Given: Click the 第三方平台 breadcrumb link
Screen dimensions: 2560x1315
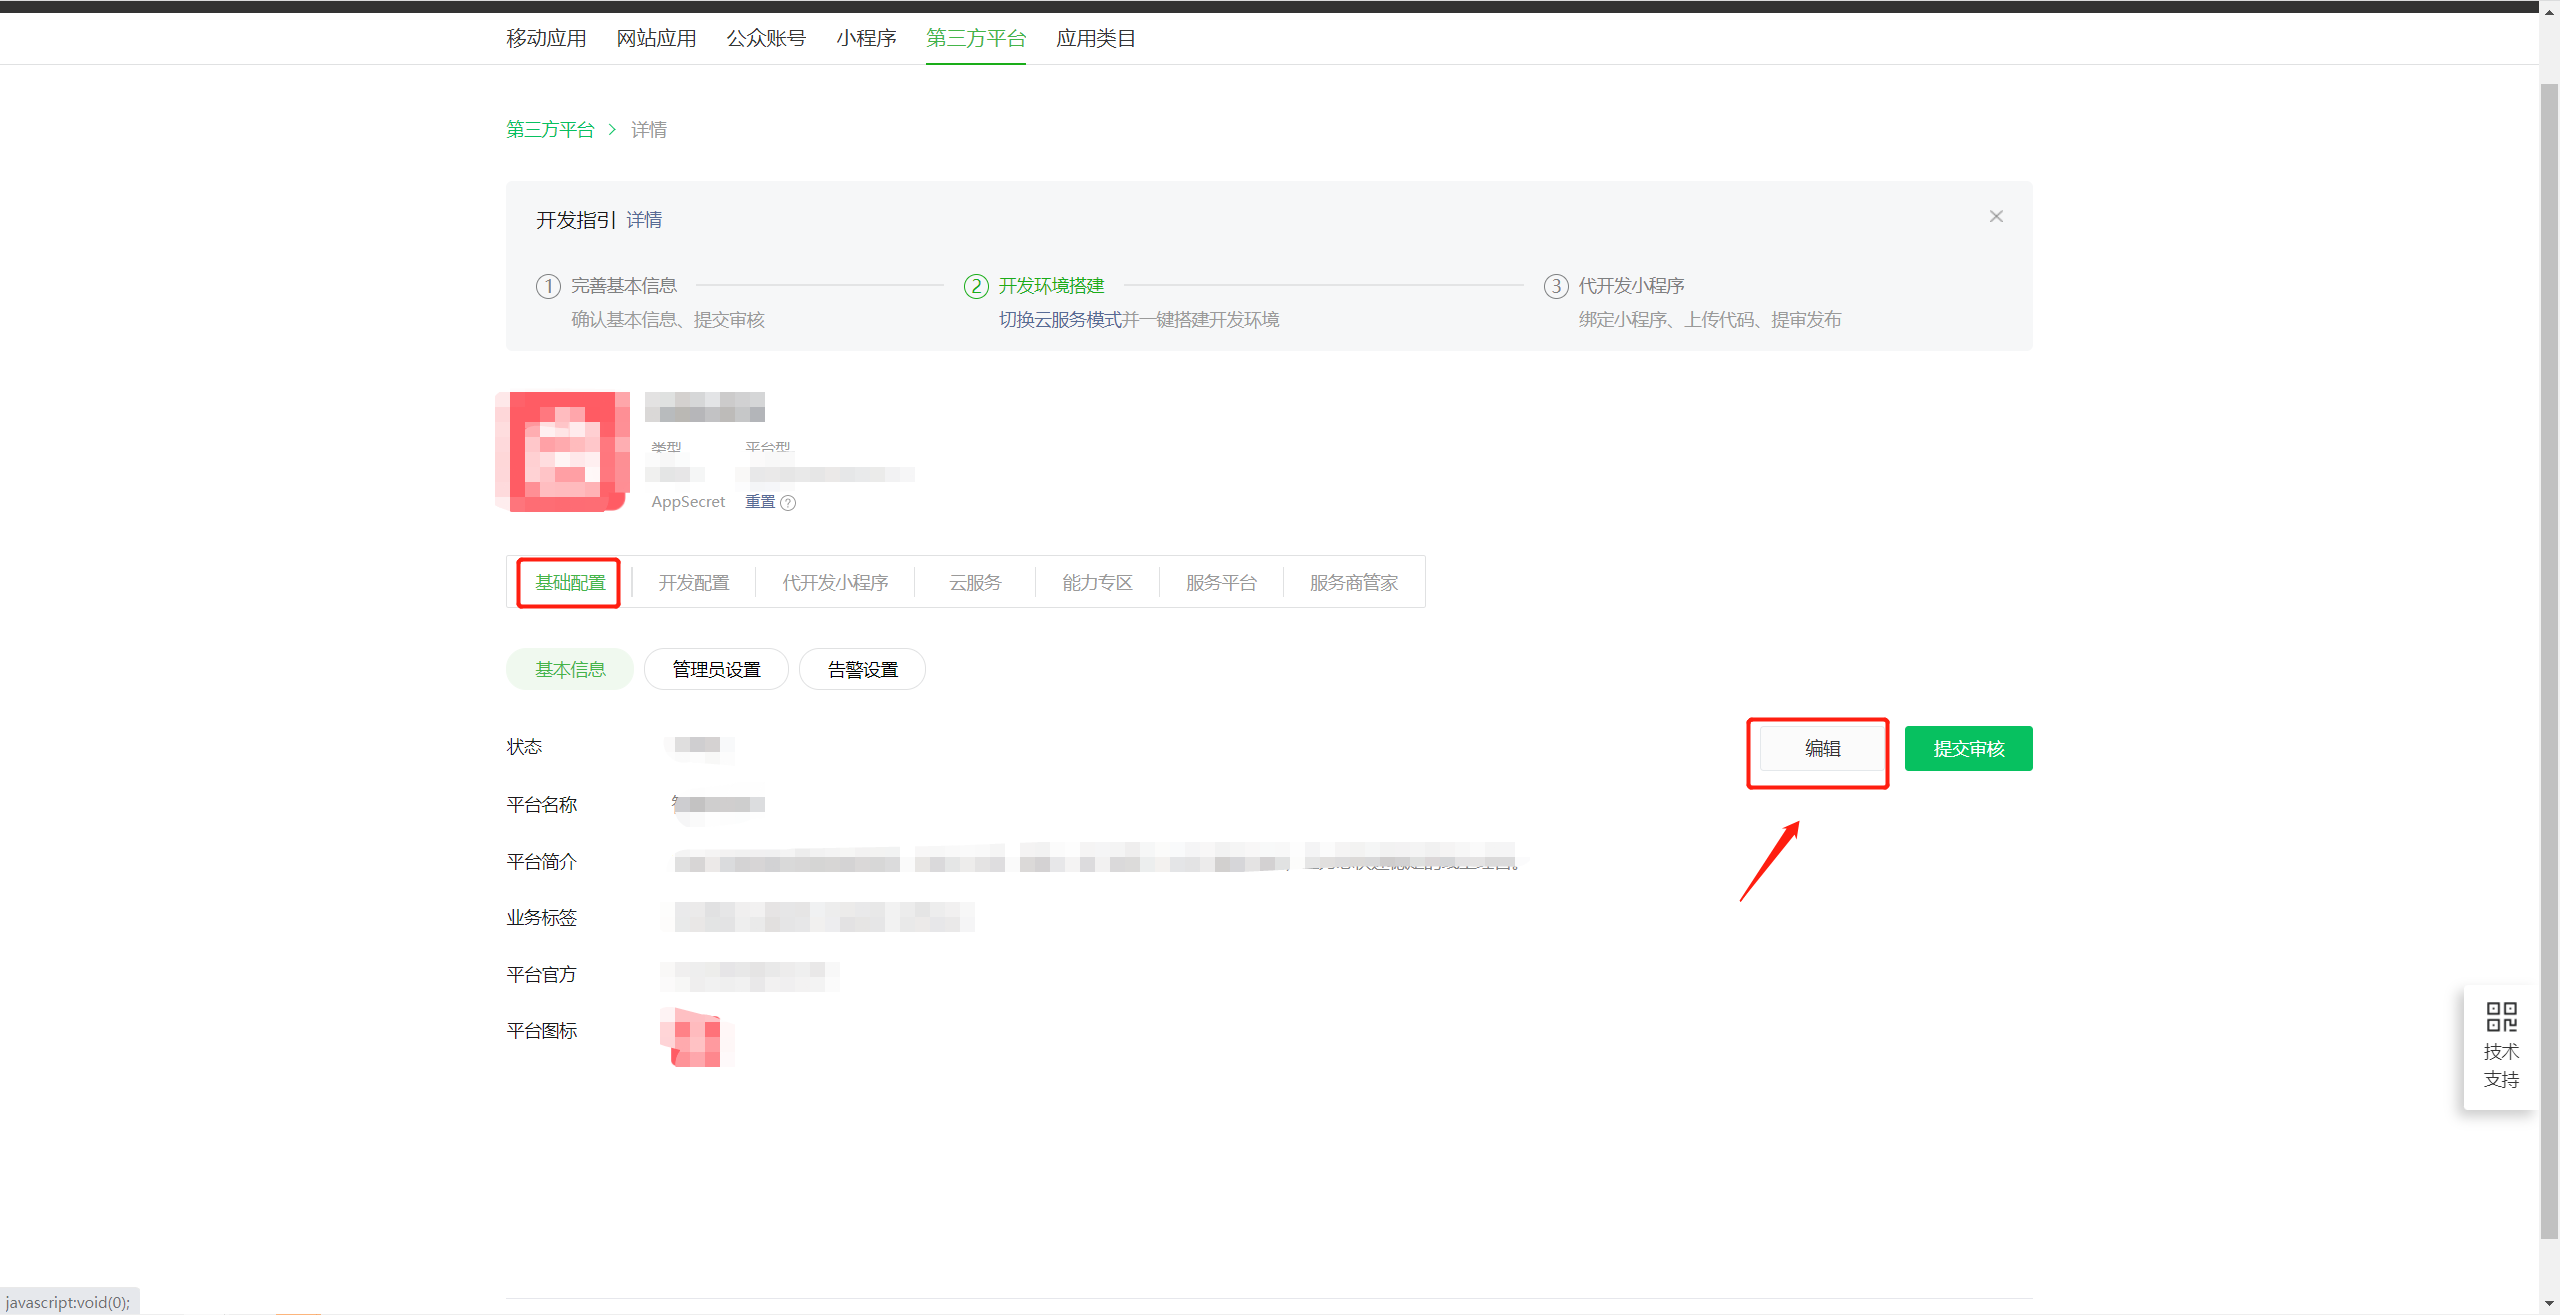Looking at the screenshot, I should (550, 130).
